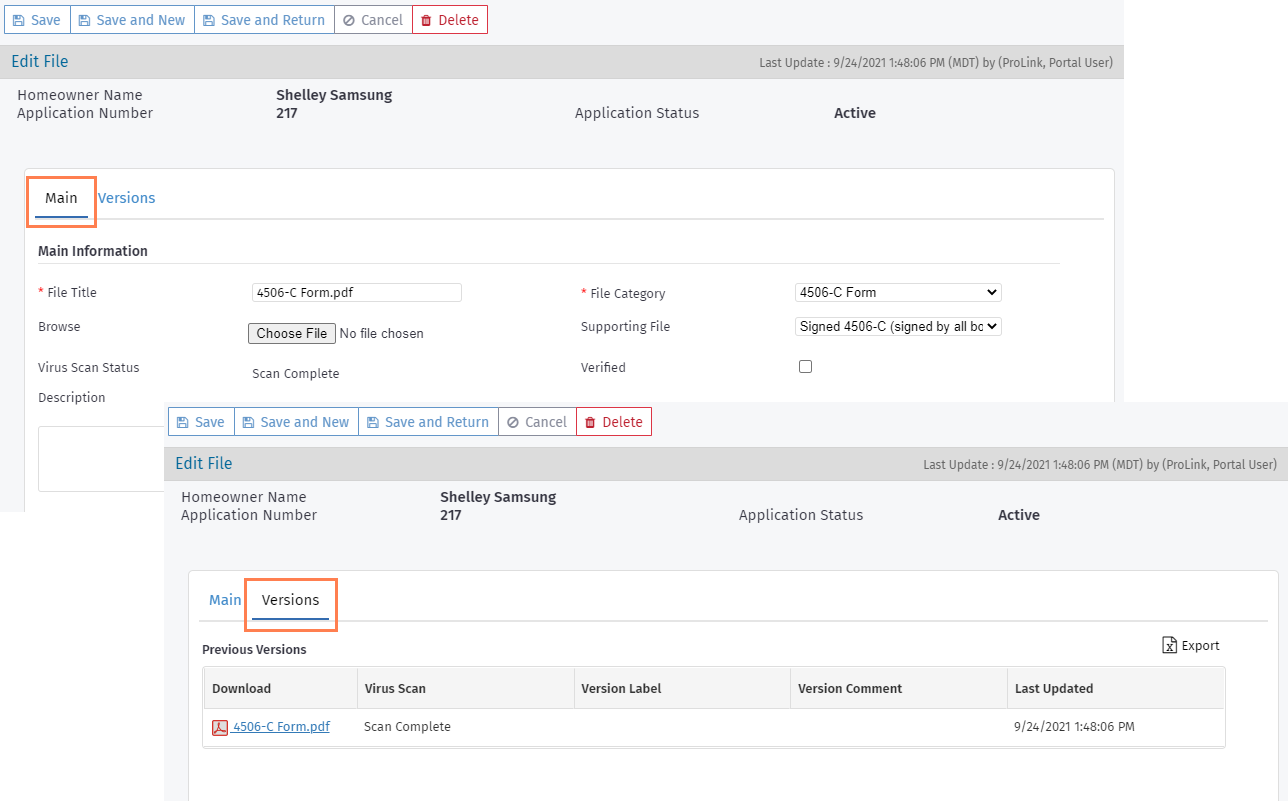Screen dimensions: 1288x801
Task: Expand the Supporting File dropdown
Action: [x=898, y=326]
